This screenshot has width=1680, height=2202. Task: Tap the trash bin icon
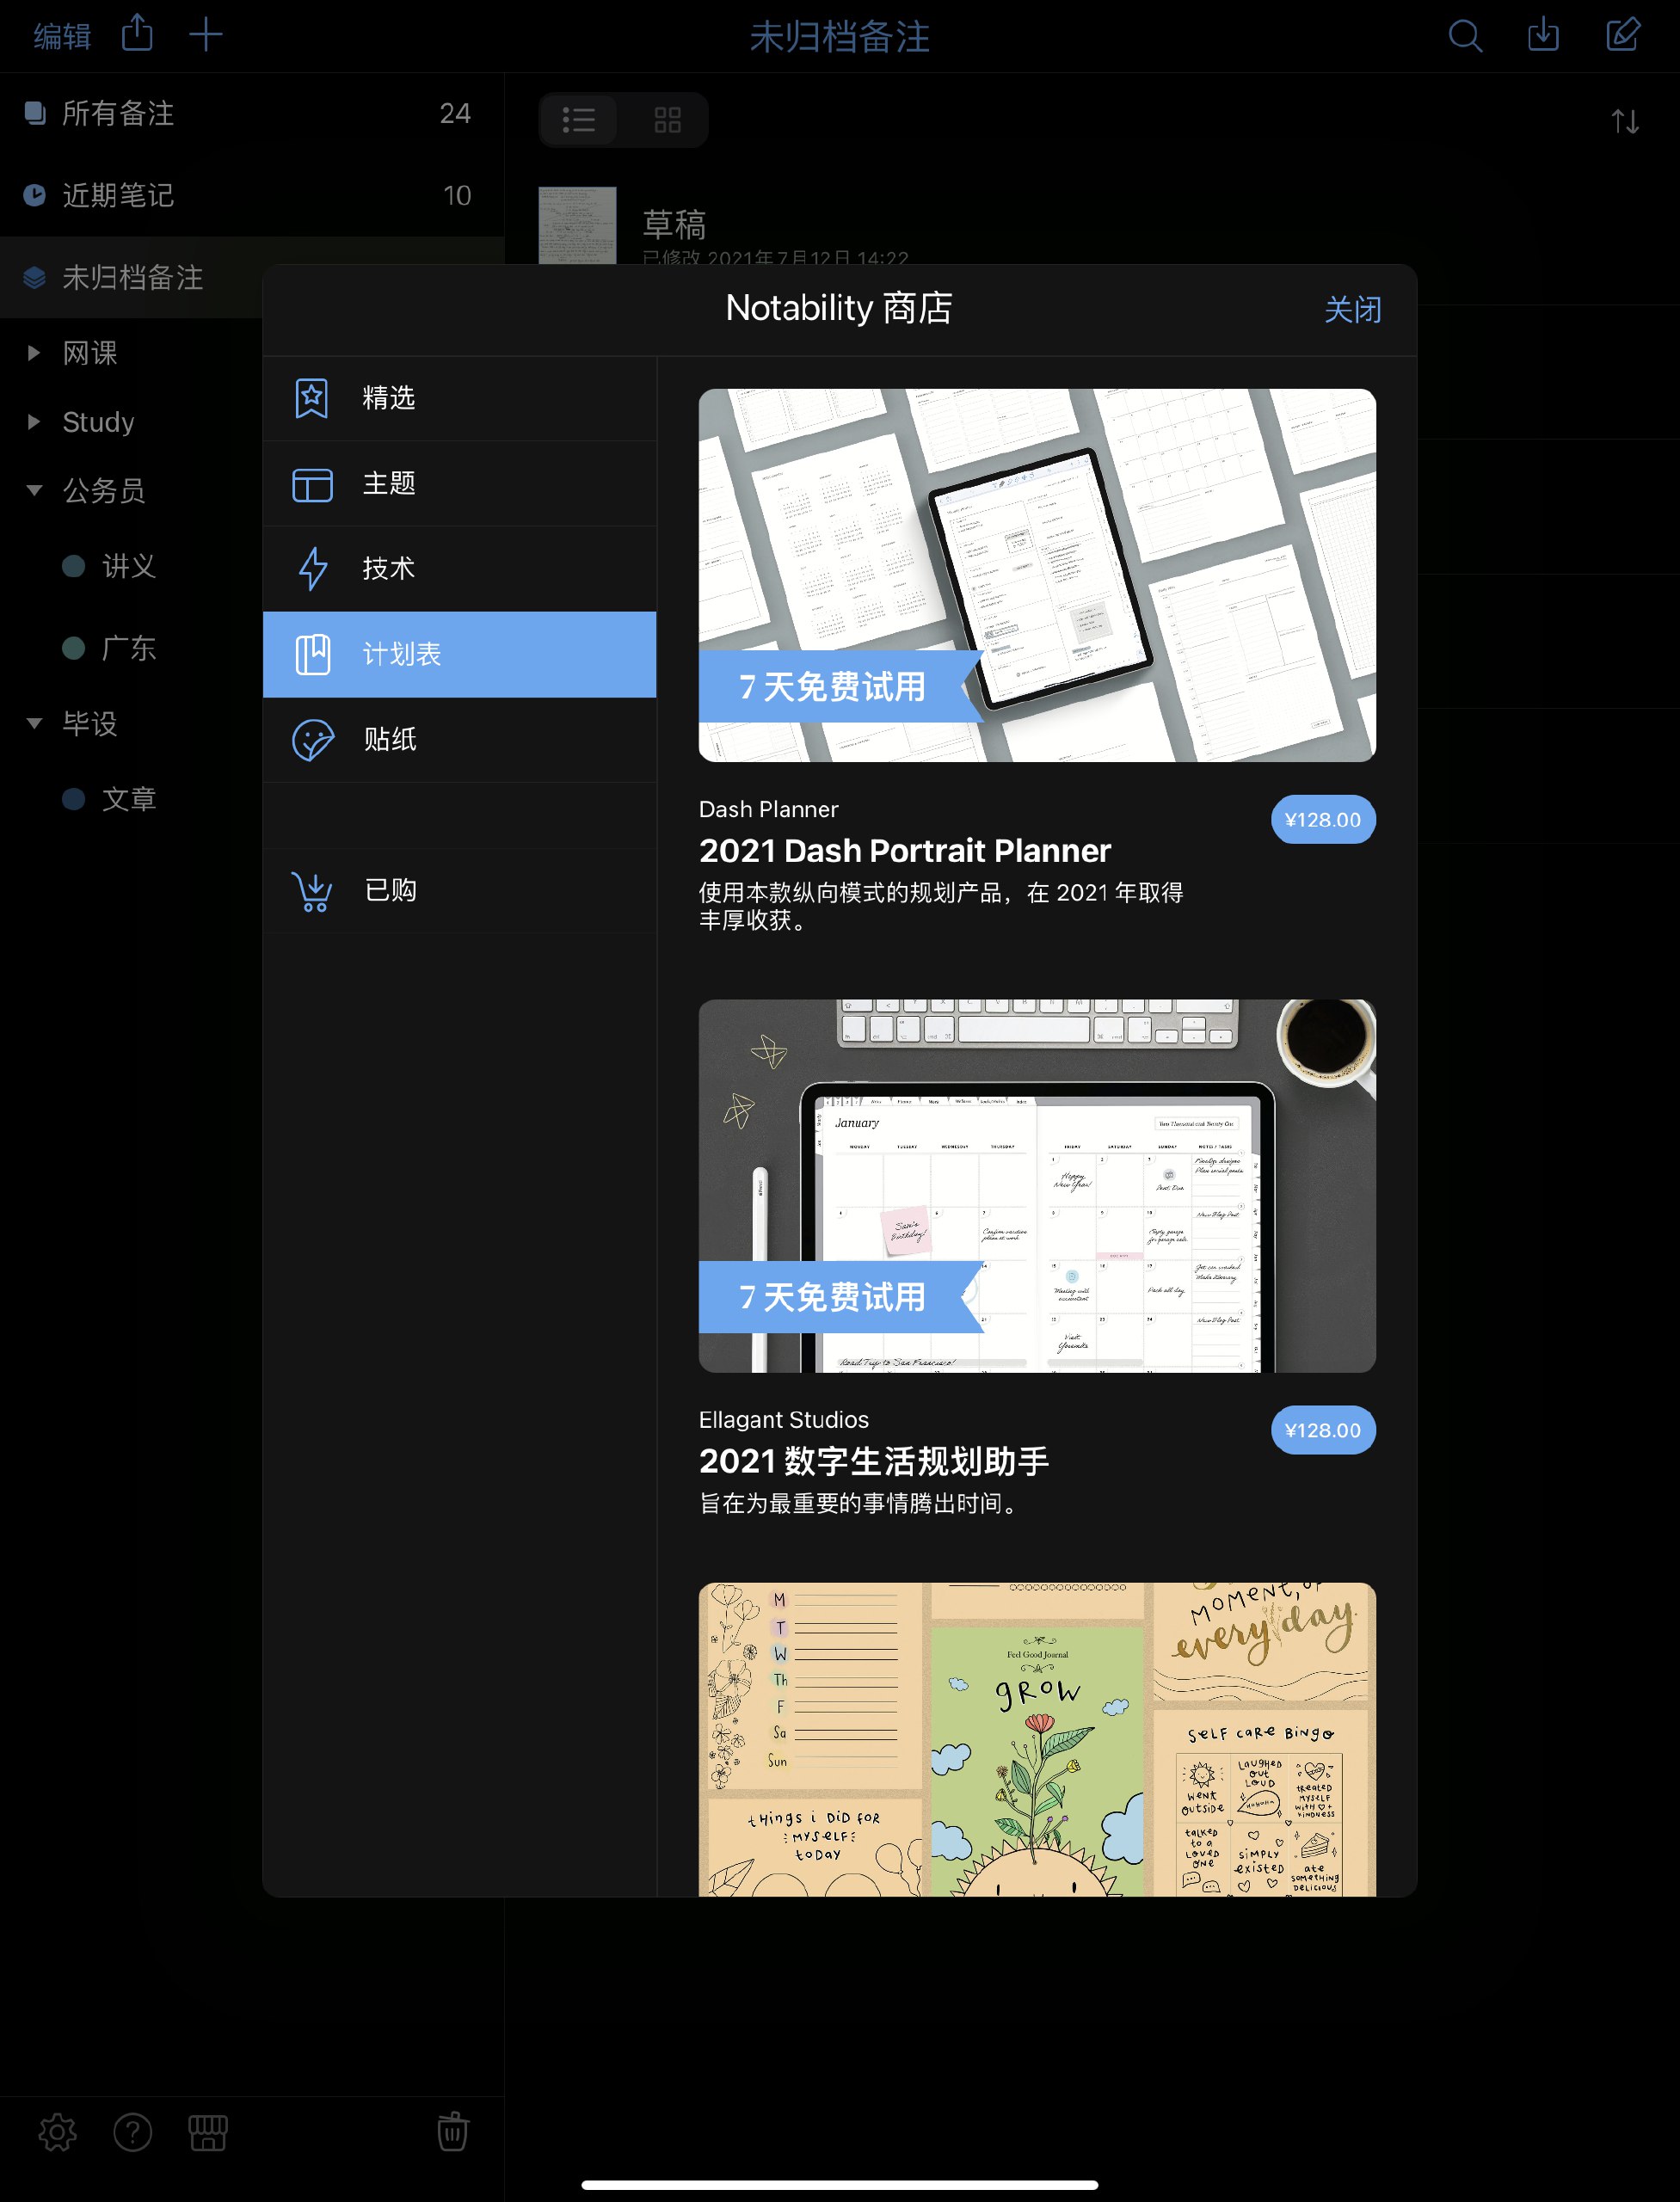tap(452, 2131)
